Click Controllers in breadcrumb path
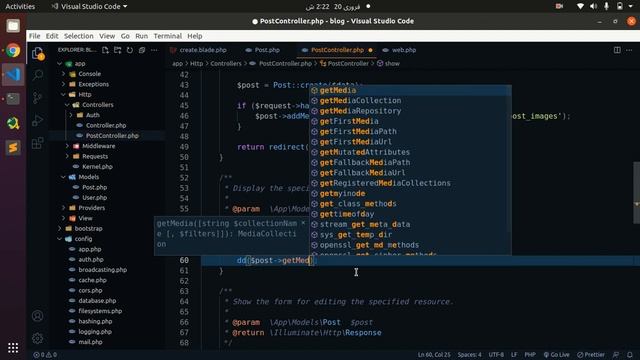The image size is (640, 360). click(226, 64)
